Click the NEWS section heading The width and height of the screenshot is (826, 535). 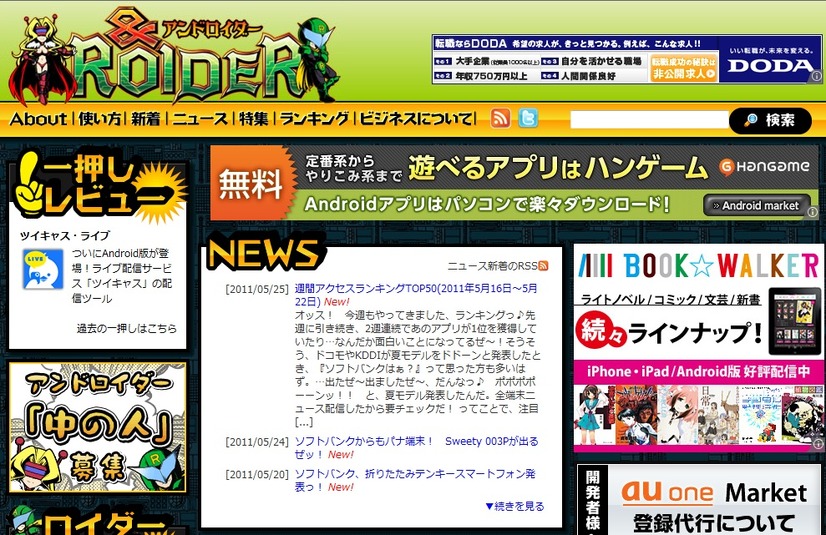pyautogui.click(x=265, y=252)
